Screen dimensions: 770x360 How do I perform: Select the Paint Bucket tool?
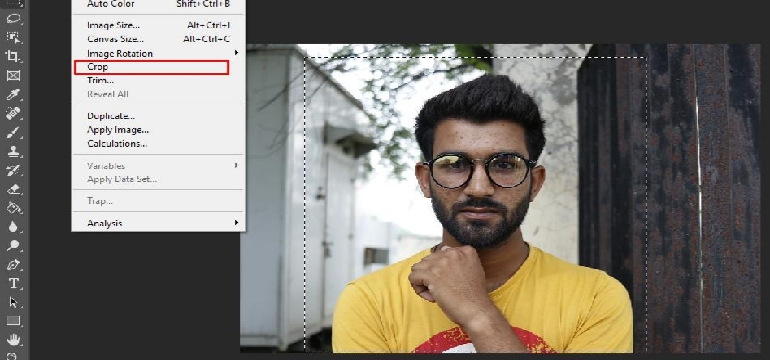(x=14, y=208)
